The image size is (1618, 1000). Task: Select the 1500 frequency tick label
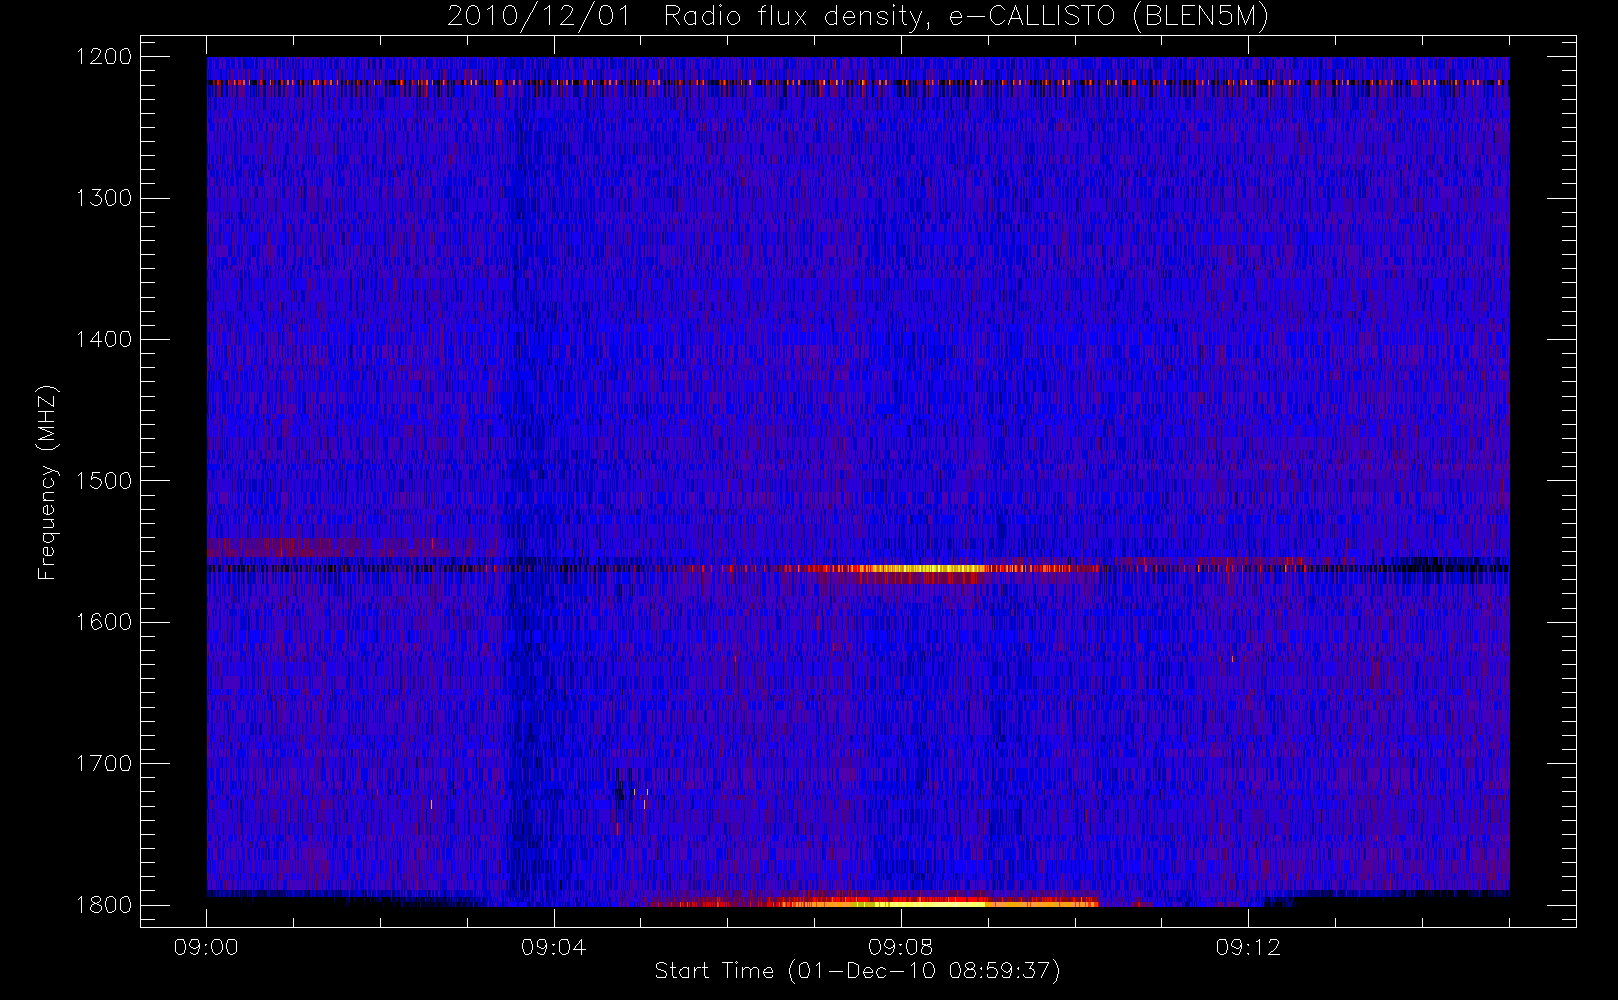(105, 481)
